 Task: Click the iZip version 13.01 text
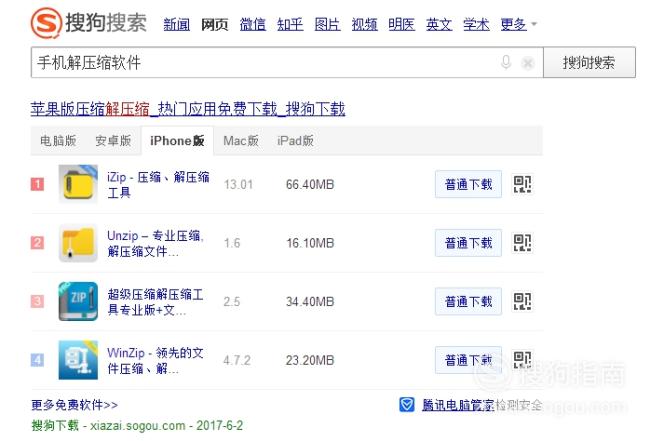[238, 184]
